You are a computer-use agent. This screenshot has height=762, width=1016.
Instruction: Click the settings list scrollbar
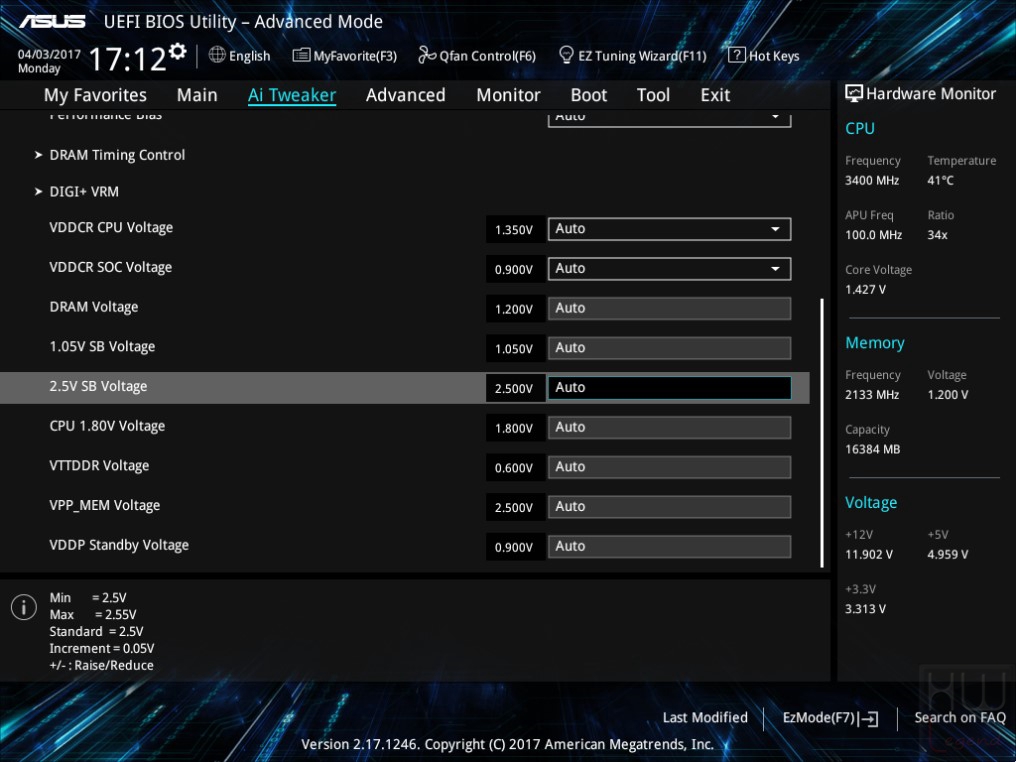coord(822,433)
